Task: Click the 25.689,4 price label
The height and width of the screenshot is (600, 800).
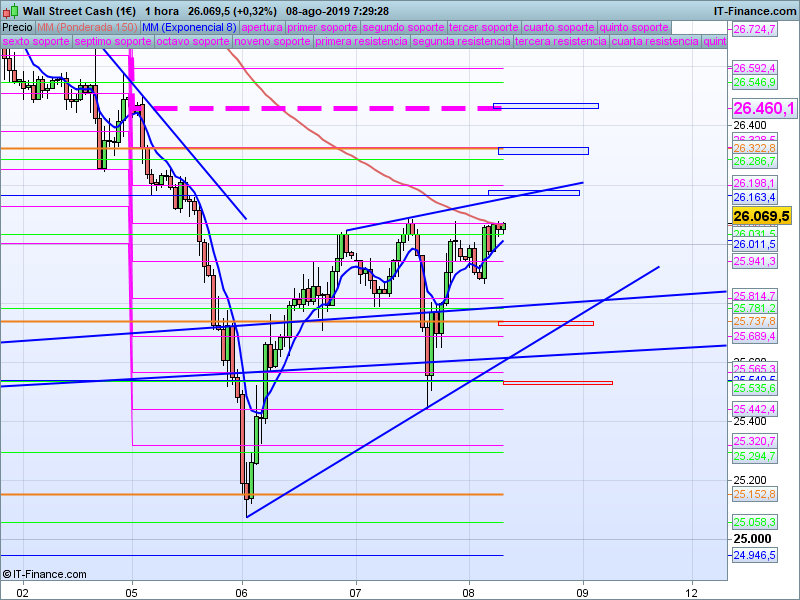Action: pyautogui.click(x=755, y=336)
